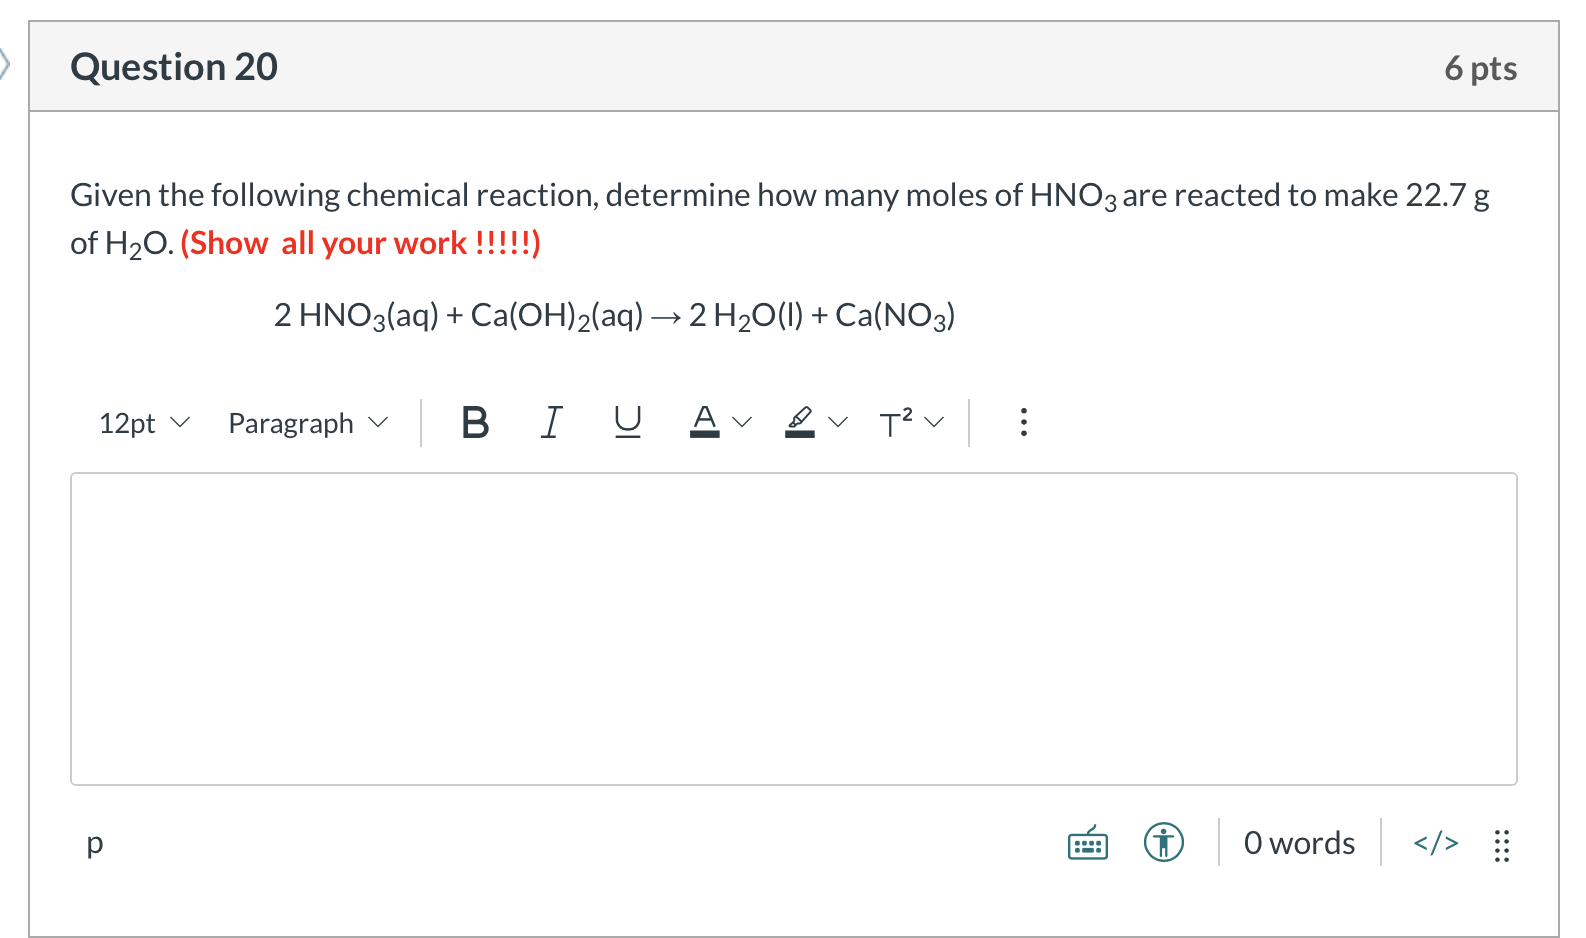Open superscript/subscript dropdown arrow
The image size is (1586, 938).
click(x=934, y=423)
